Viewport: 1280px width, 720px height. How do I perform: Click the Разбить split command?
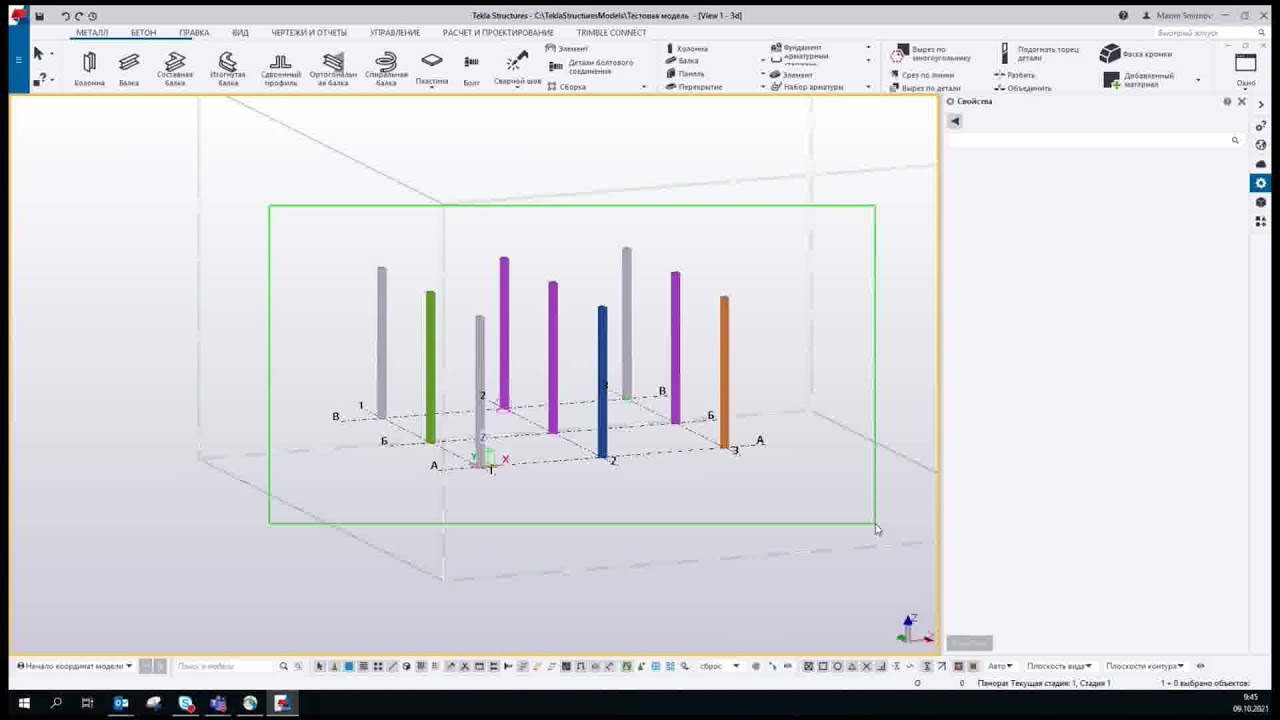point(1015,75)
